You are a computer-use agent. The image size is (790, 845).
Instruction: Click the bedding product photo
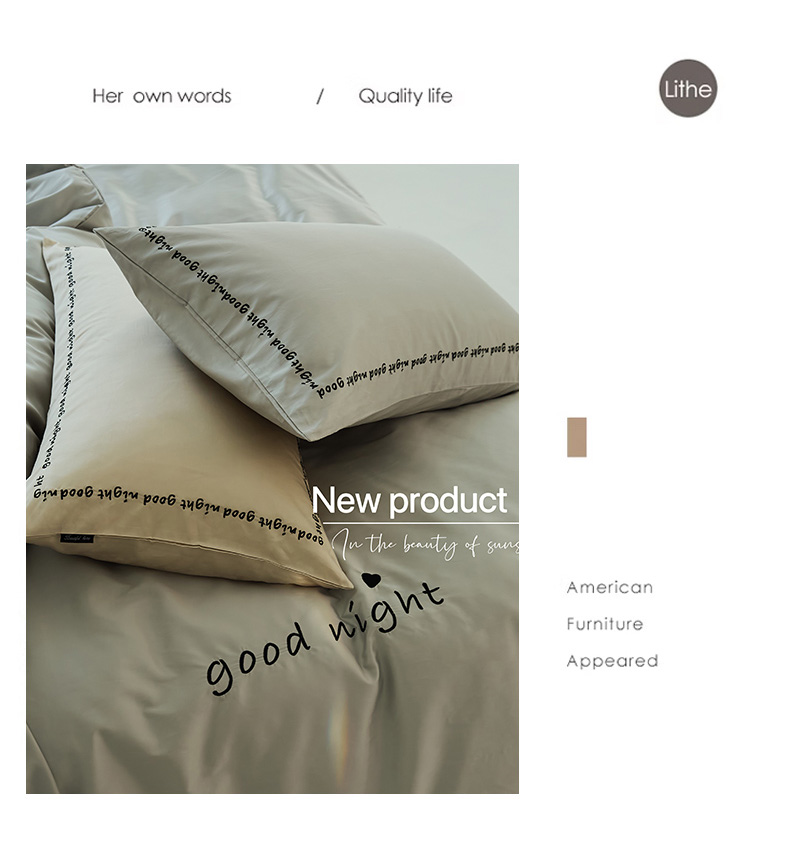(x=272, y=479)
